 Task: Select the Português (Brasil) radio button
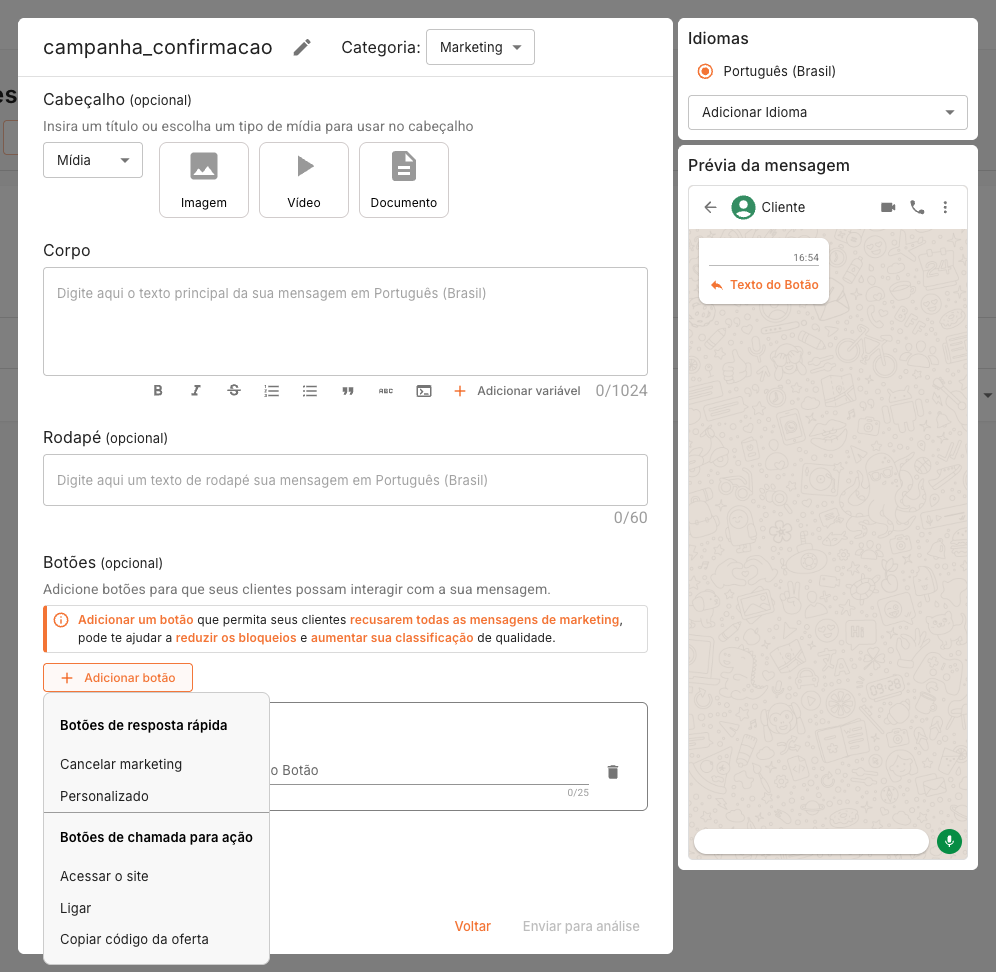pos(705,71)
